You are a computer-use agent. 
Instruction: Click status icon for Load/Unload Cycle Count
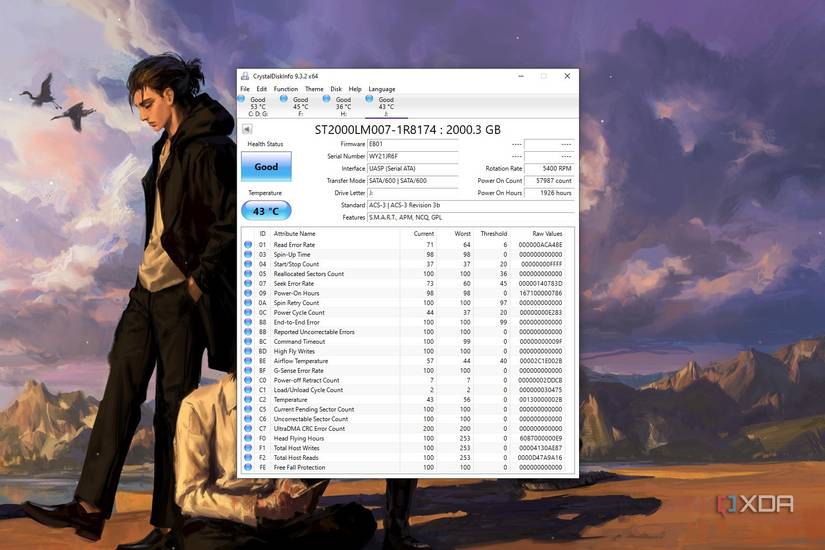pyautogui.click(x=248, y=389)
